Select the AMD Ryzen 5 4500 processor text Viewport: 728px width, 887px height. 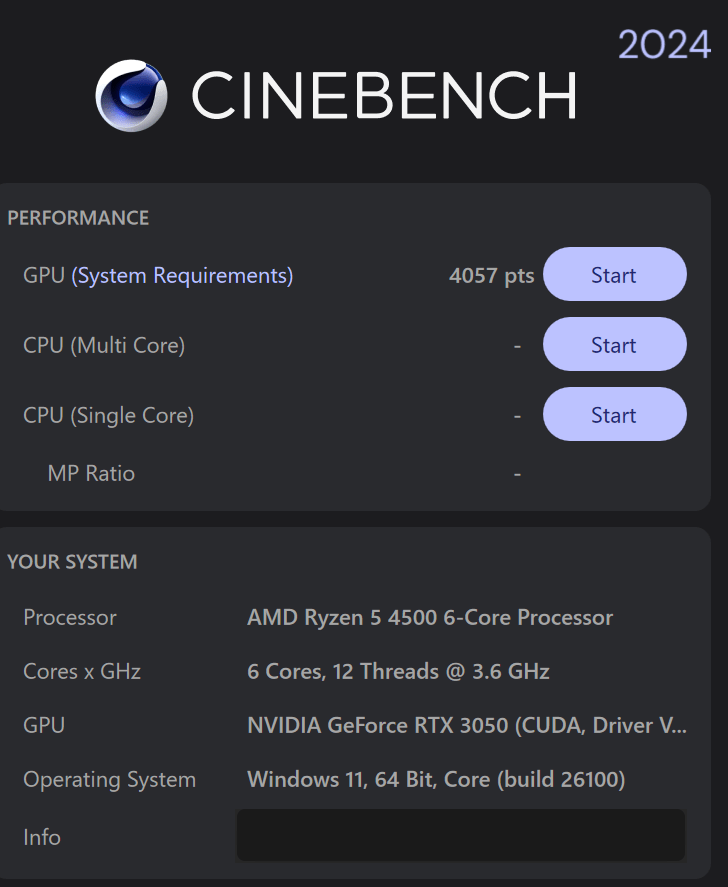pos(430,617)
